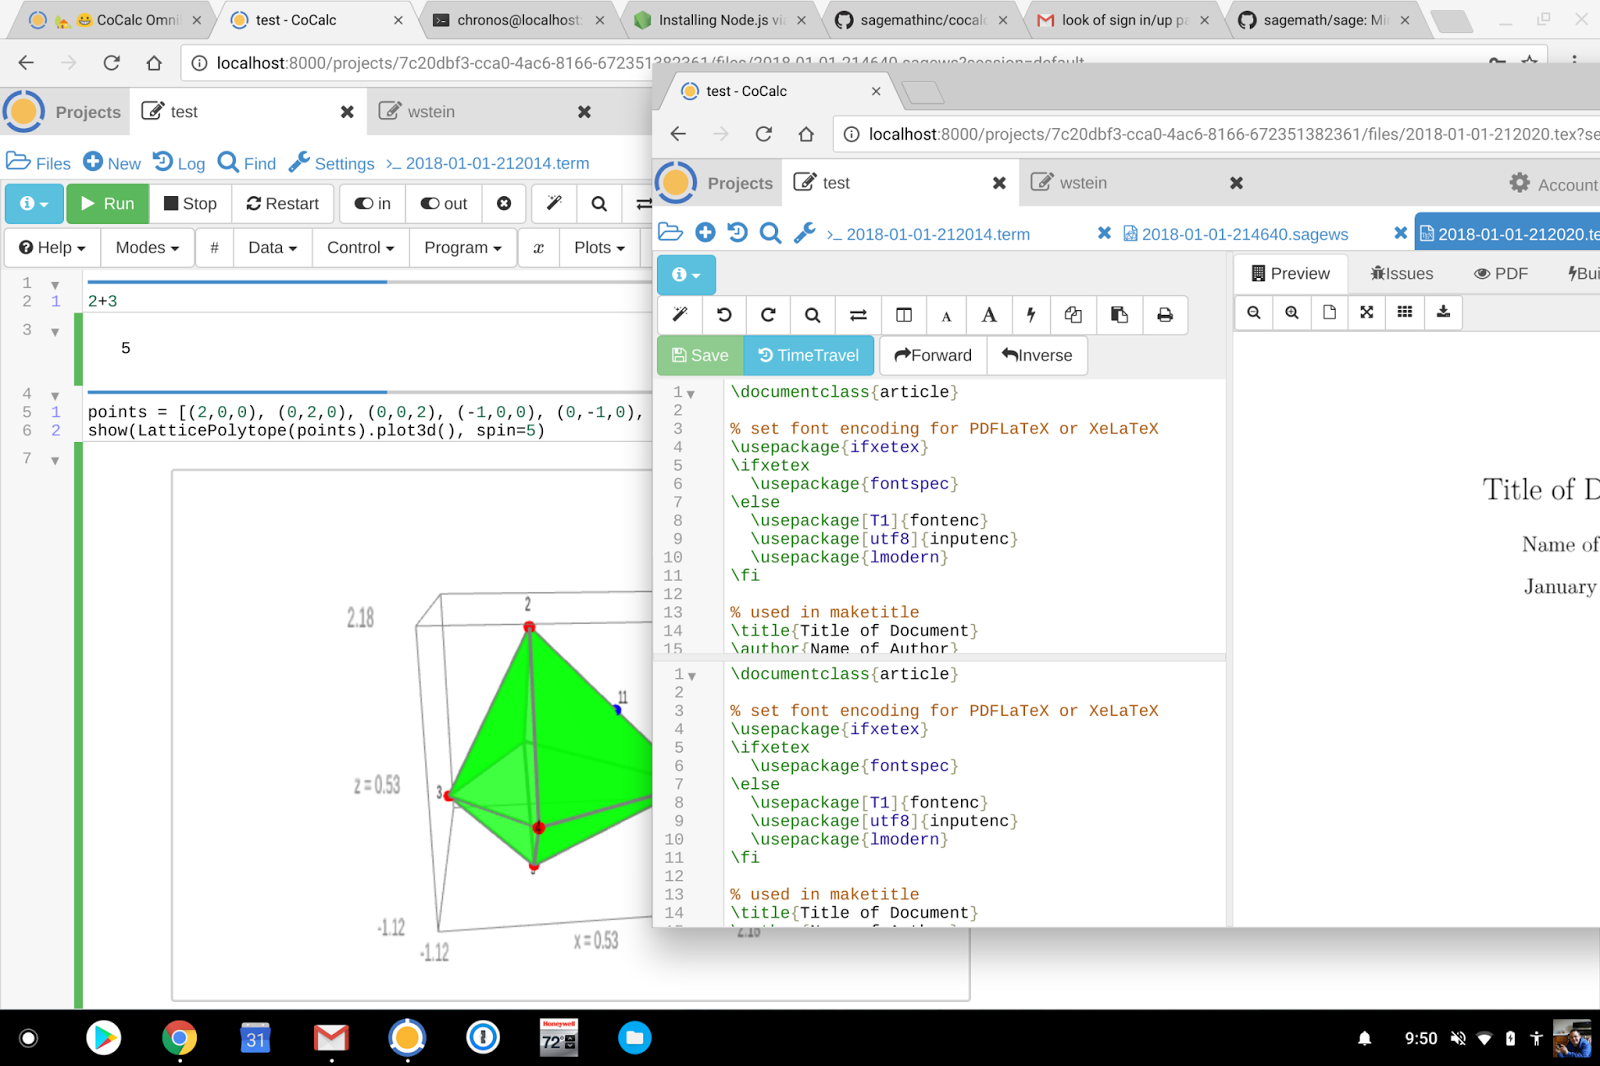The width and height of the screenshot is (1600, 1066).
Task: Enable the 'out' toggle on the worksheet toolbar
Action: coord(443,203)
